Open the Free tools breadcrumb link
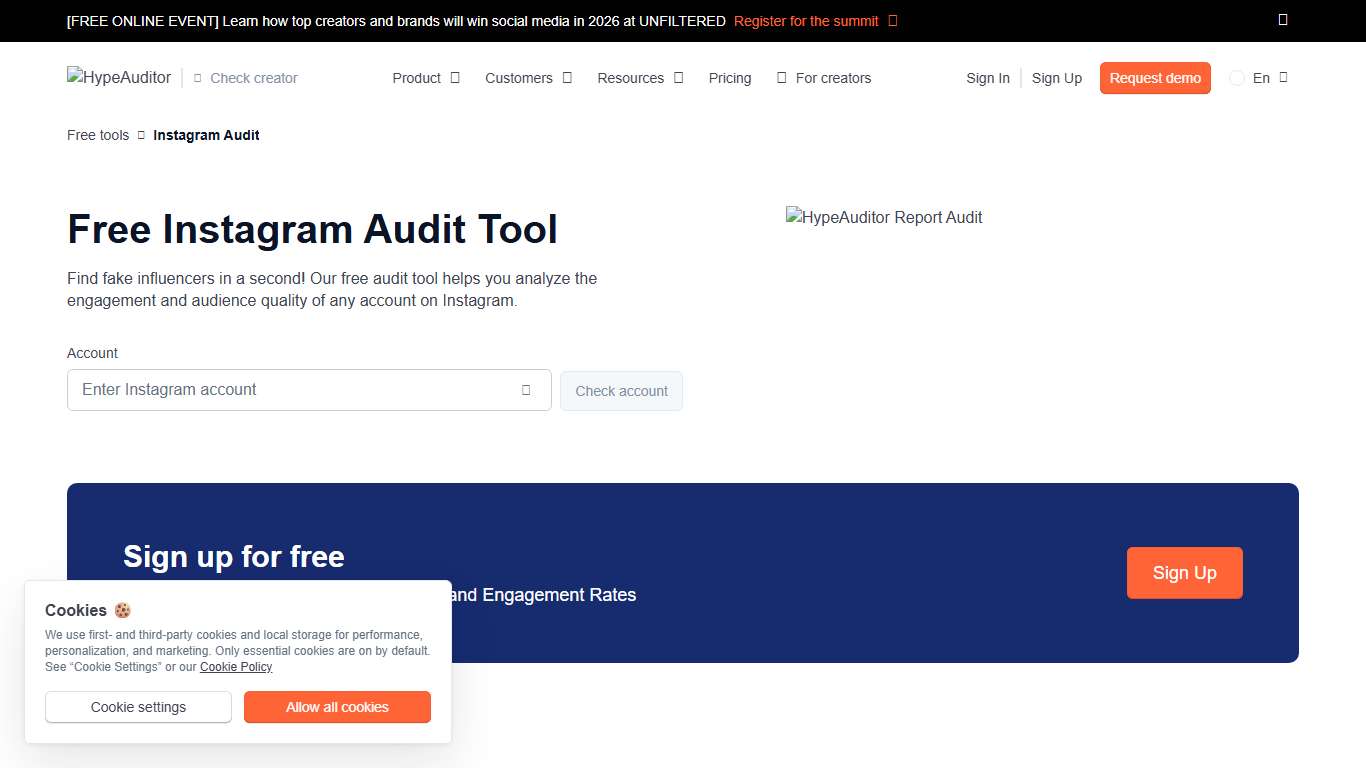 pyautogui.click(x=97, y=135)
